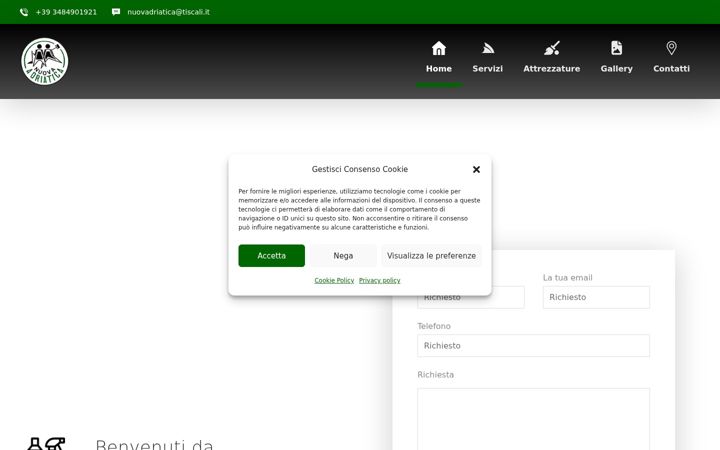Accept cookies with the Accetta button
The height and width of the screenshot is (450, 720).
[271, 256]
